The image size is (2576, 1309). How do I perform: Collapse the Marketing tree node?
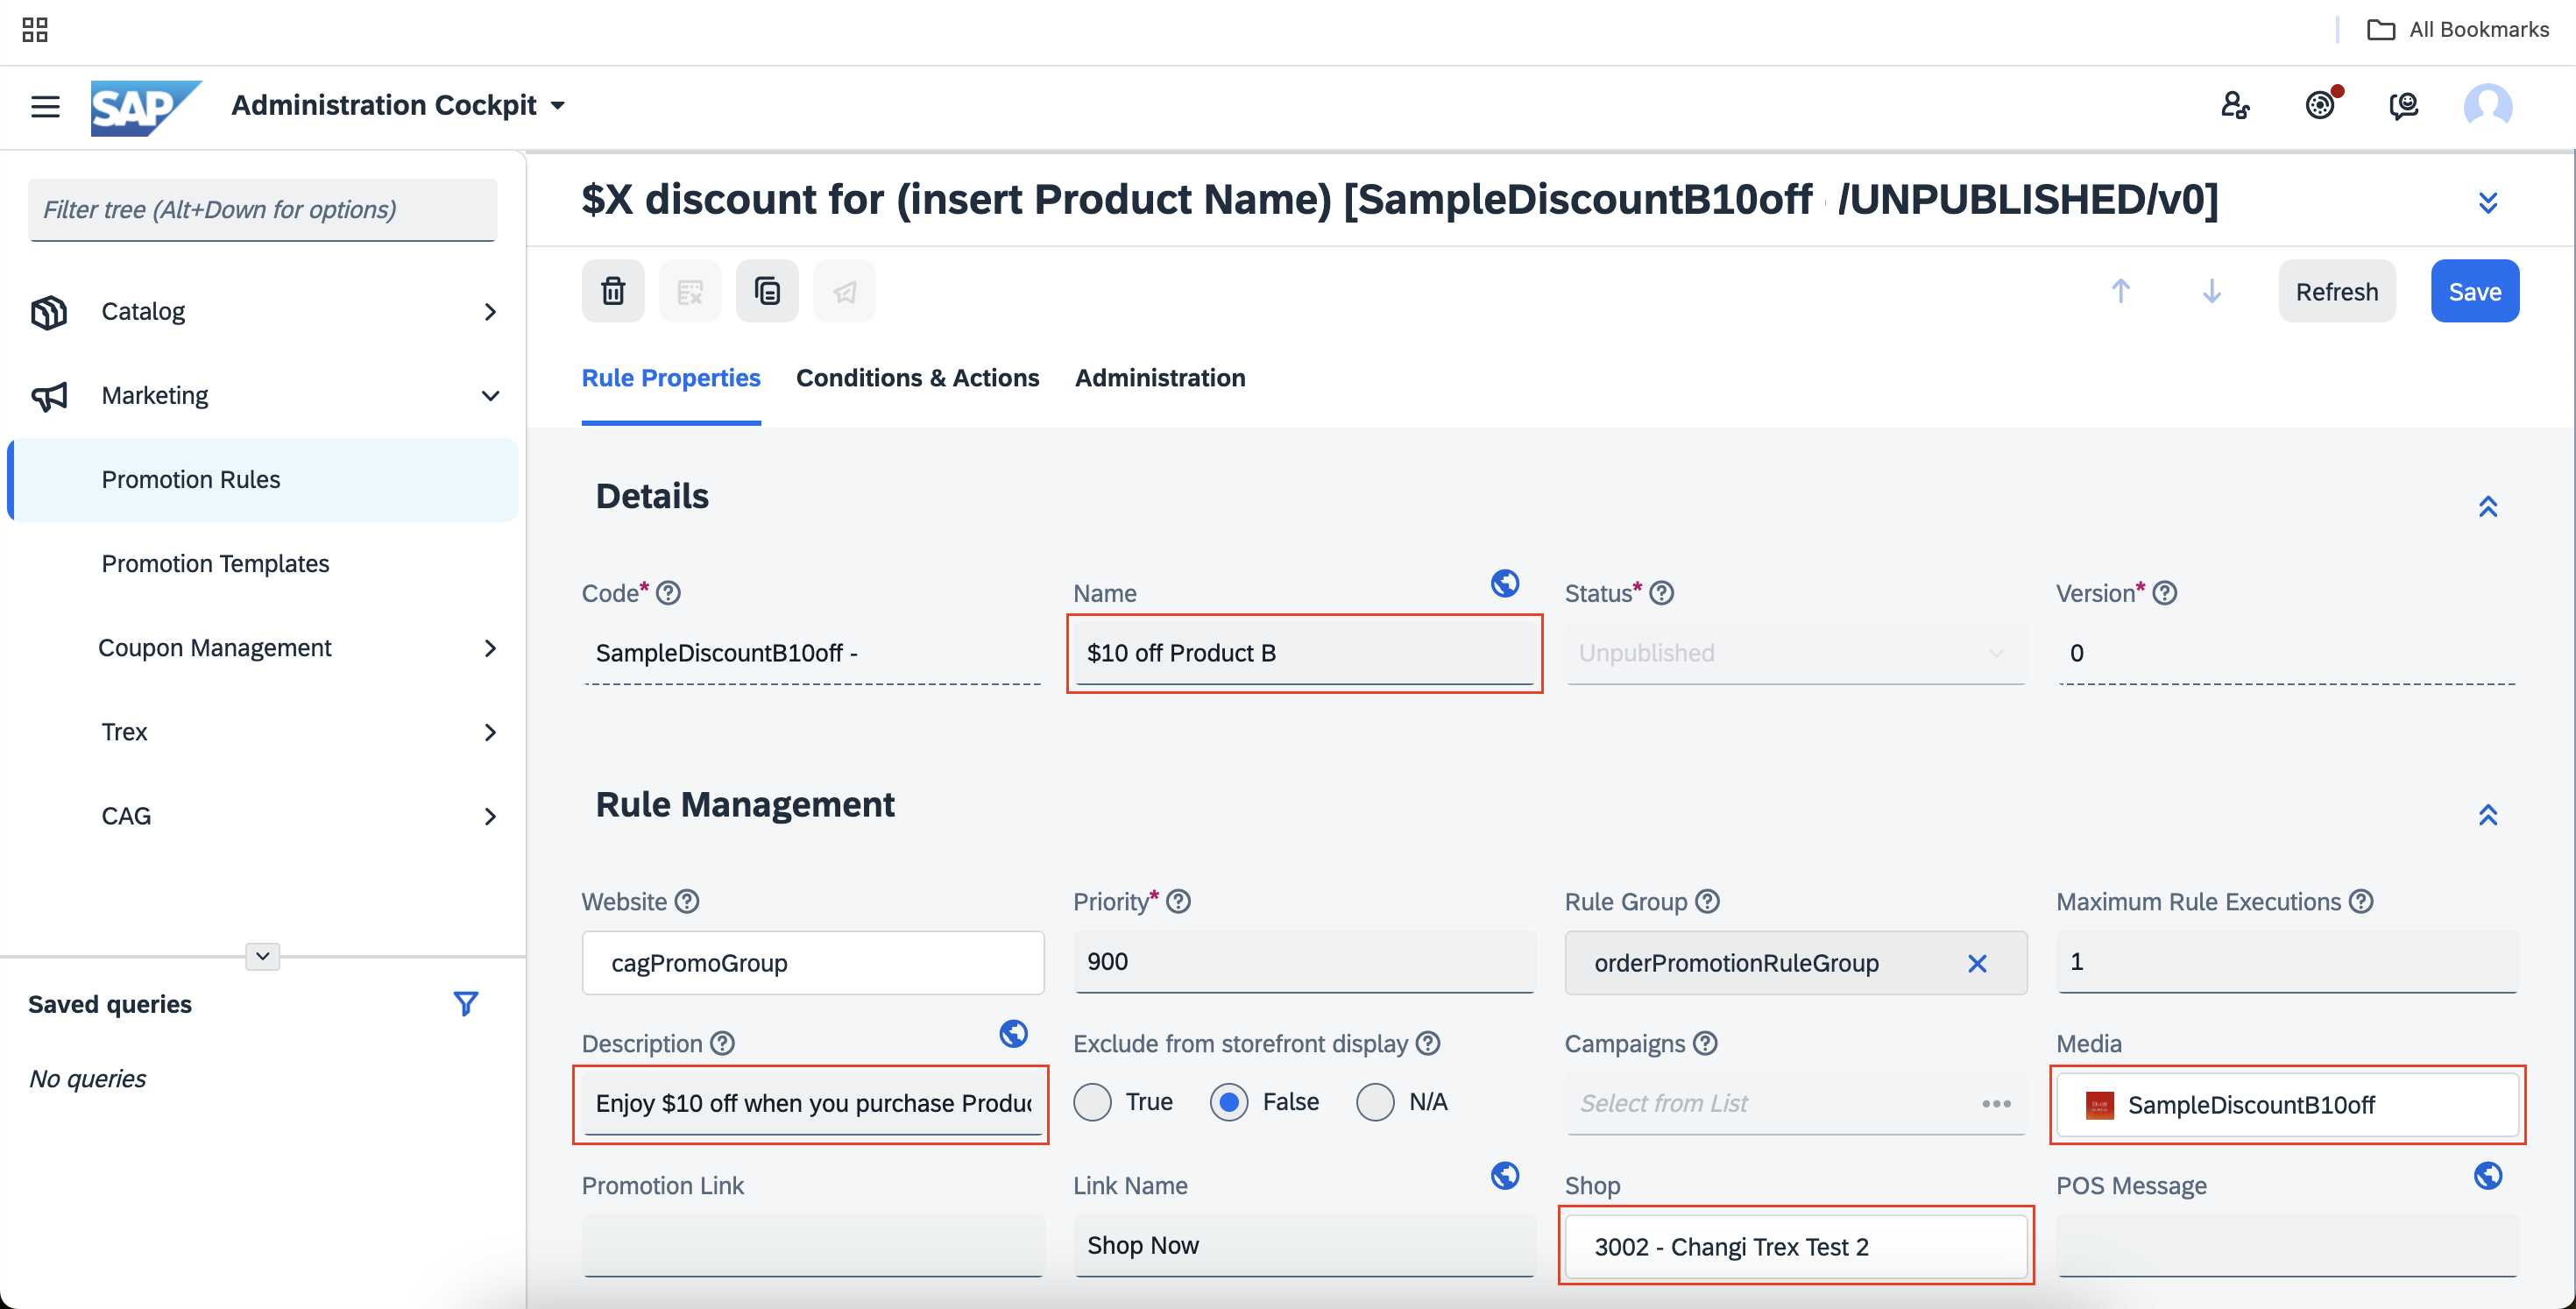tap(490, 396)
